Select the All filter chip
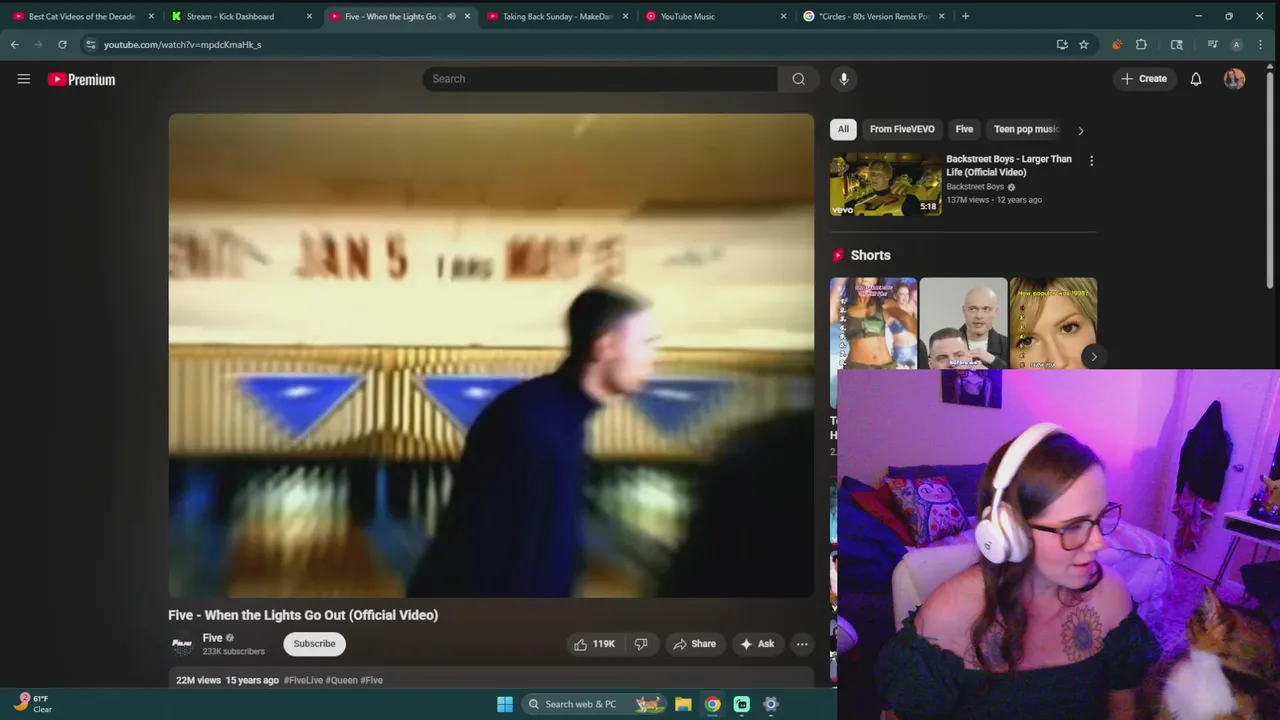Image resolution: width=1280 pixels, height=720 pixels. pyautogui.click(x=843, y=129)
